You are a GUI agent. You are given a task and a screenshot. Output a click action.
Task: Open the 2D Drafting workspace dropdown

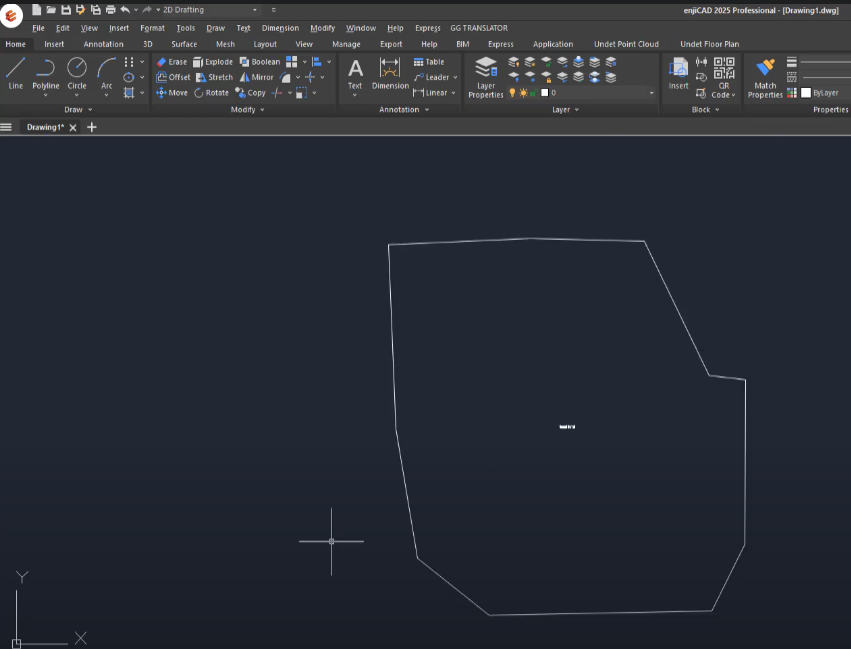click(256, 10)
